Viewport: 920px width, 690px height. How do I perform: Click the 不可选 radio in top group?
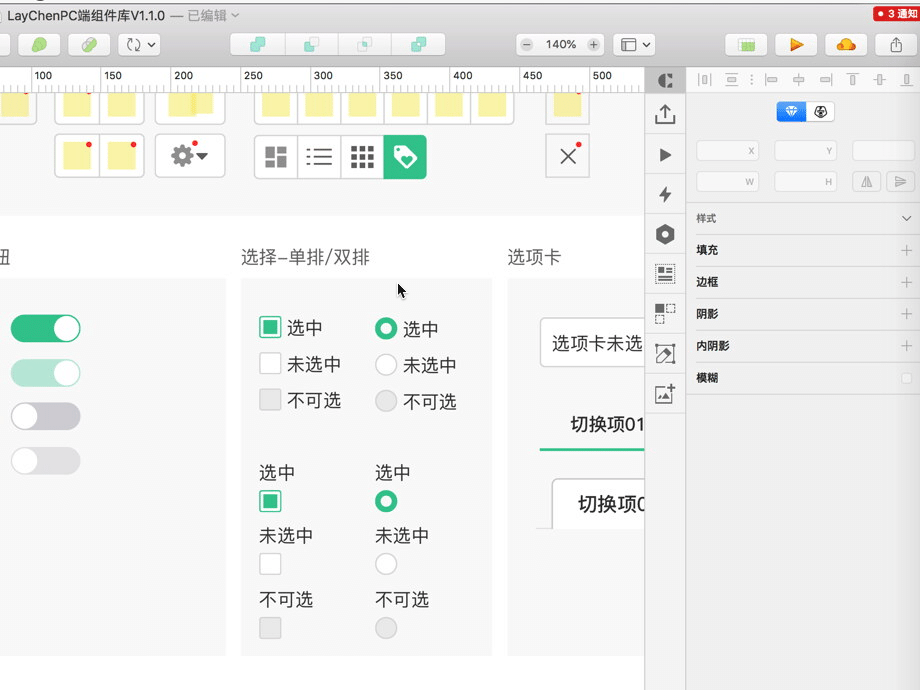coord(386,401)
